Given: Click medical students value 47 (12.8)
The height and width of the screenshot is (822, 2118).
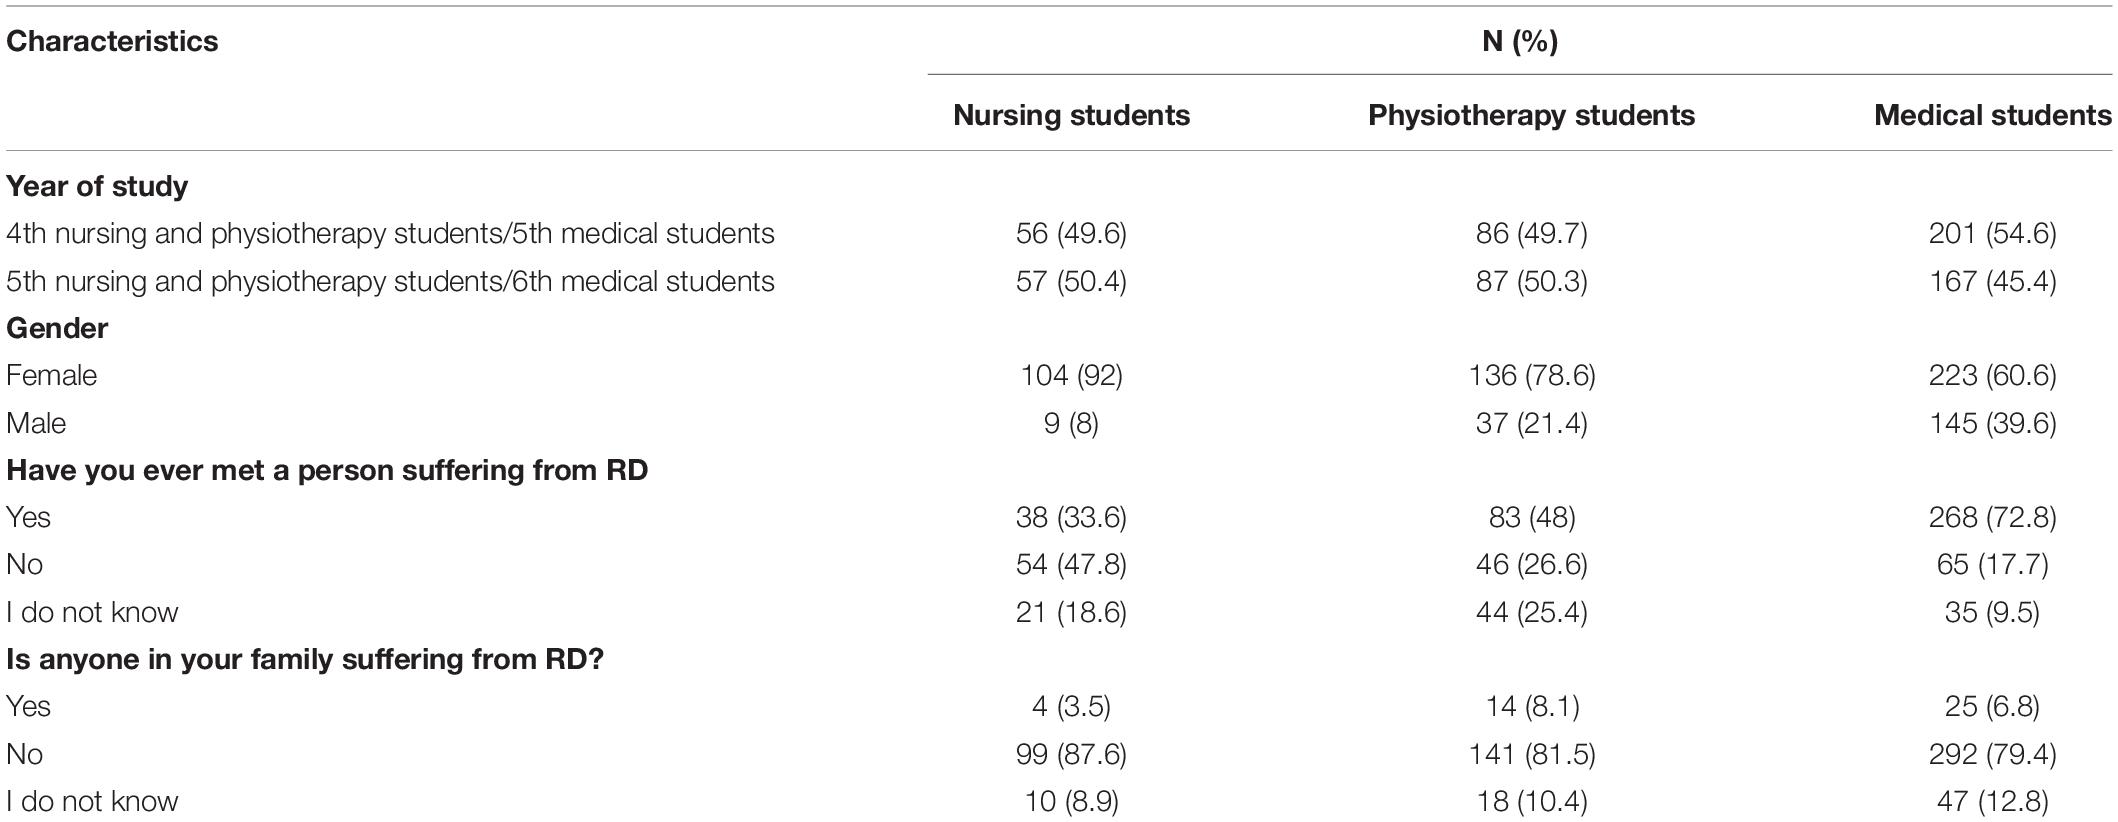Looking at the screenshot, I should coord(1992,801).
